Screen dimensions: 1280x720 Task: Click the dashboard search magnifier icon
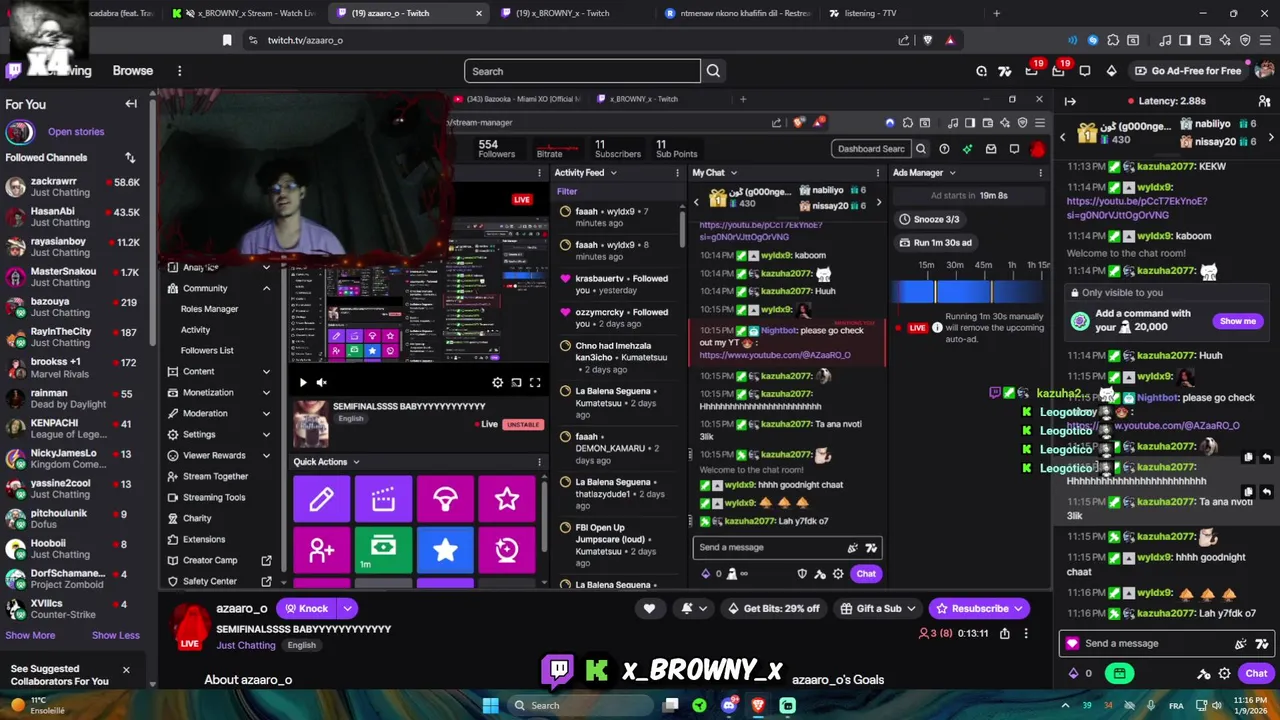(921, 149)
